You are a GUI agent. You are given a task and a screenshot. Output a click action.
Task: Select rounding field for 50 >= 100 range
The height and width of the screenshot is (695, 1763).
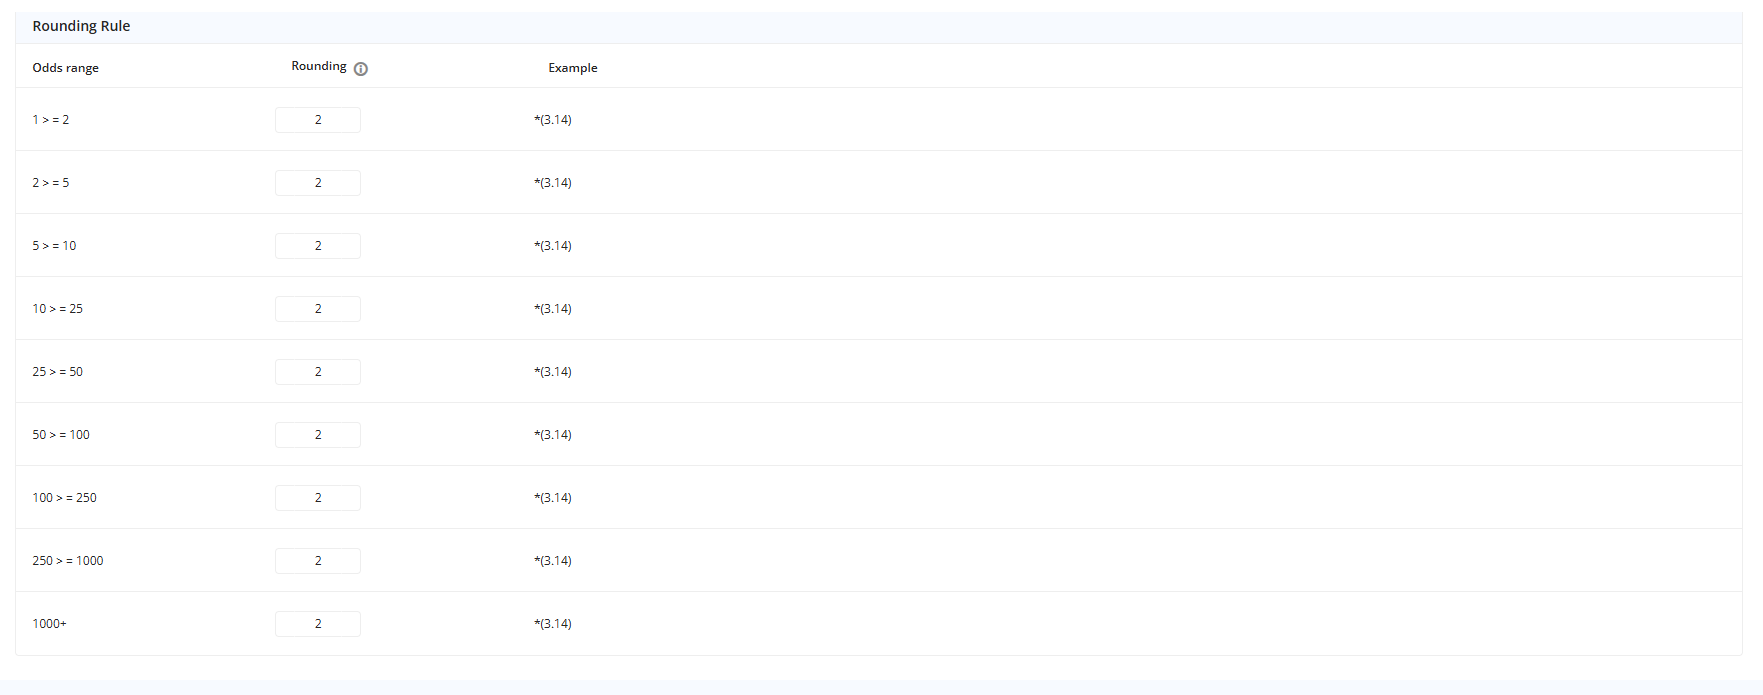click(318, 435)
